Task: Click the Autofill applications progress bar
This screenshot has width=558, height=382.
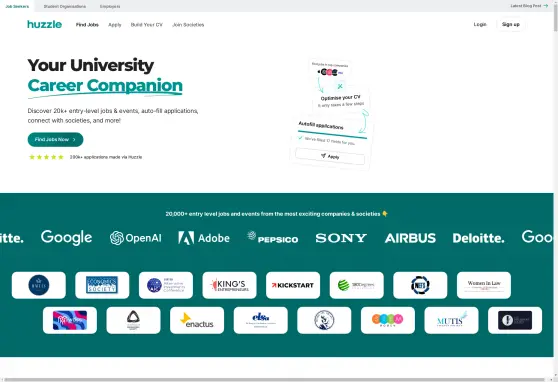Action: coord(332,135)
